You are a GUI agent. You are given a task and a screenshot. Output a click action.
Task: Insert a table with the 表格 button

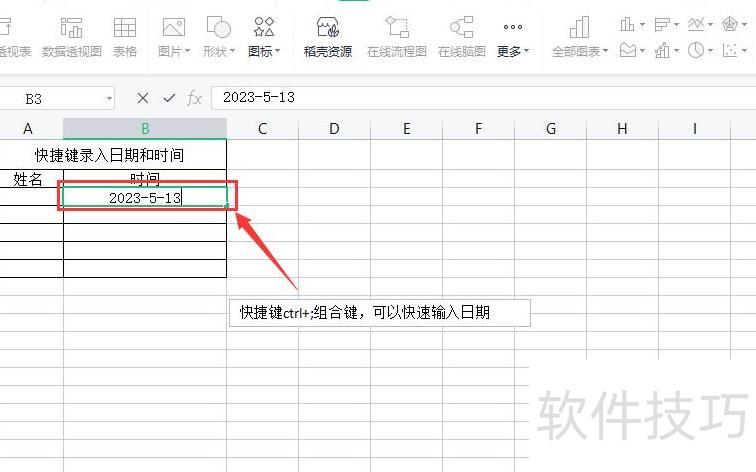pyautogui.click(x=124, y=37)
